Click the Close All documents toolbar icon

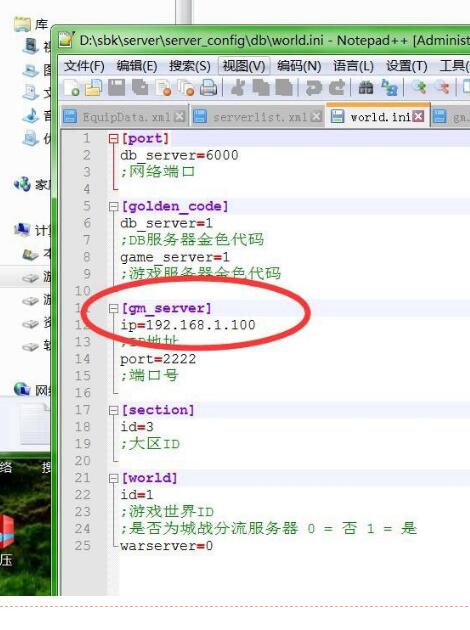pyautogui.click(x=186, y=88)
